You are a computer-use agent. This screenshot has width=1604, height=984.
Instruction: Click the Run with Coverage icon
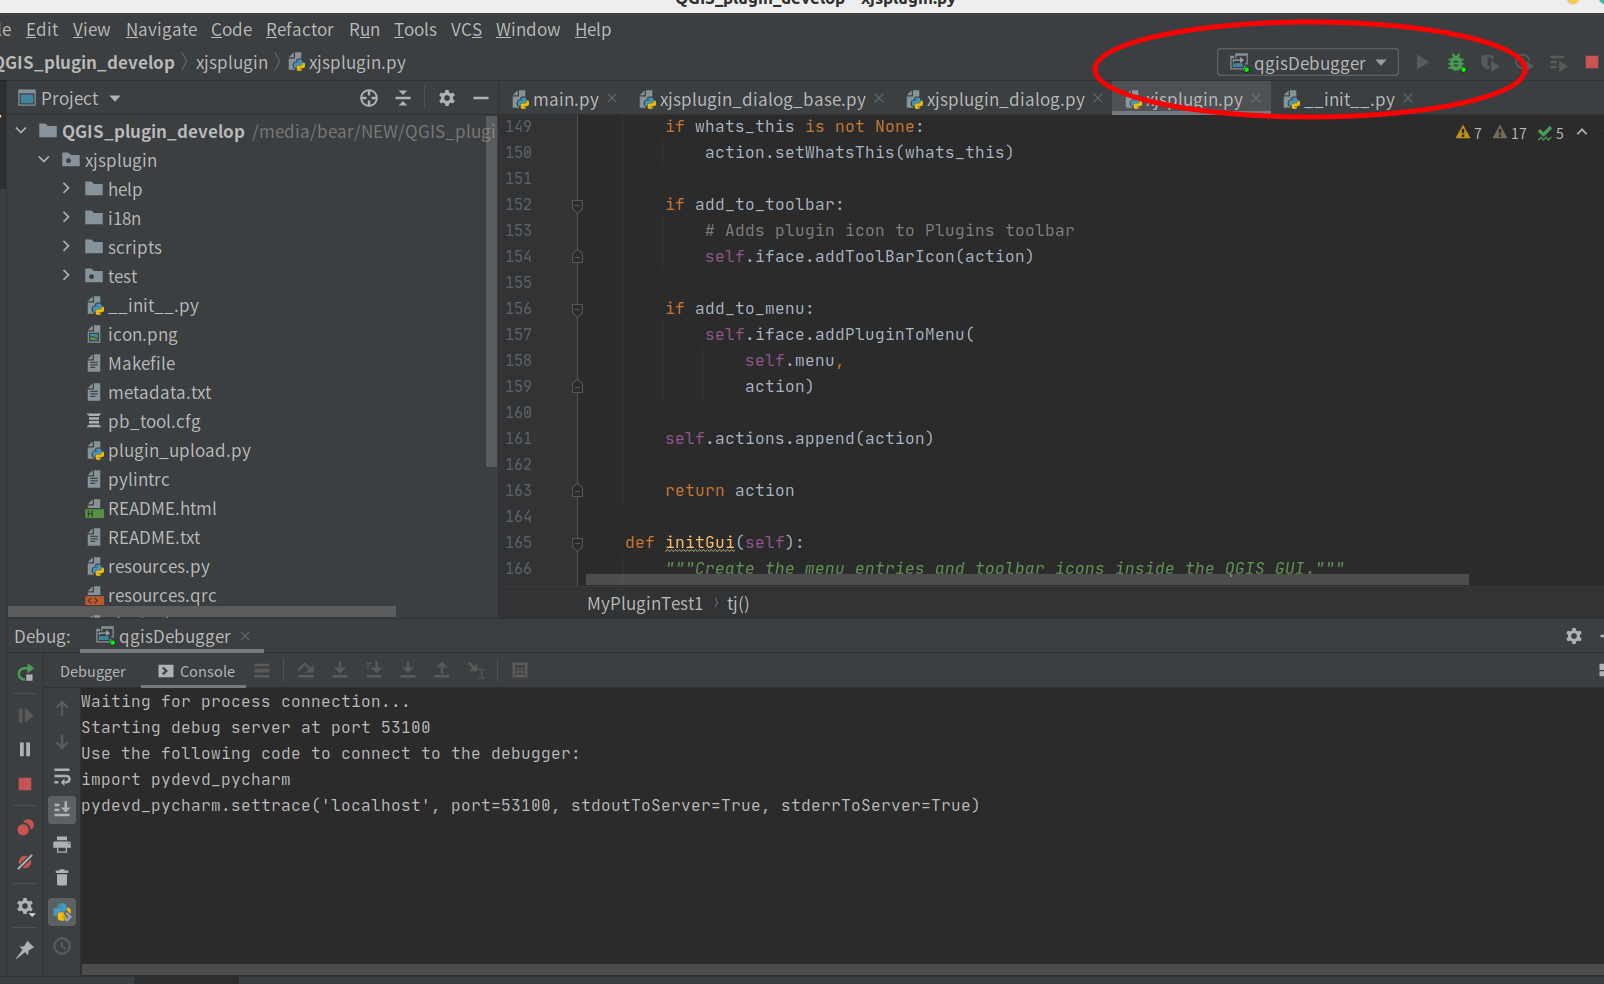(1490, 63)
